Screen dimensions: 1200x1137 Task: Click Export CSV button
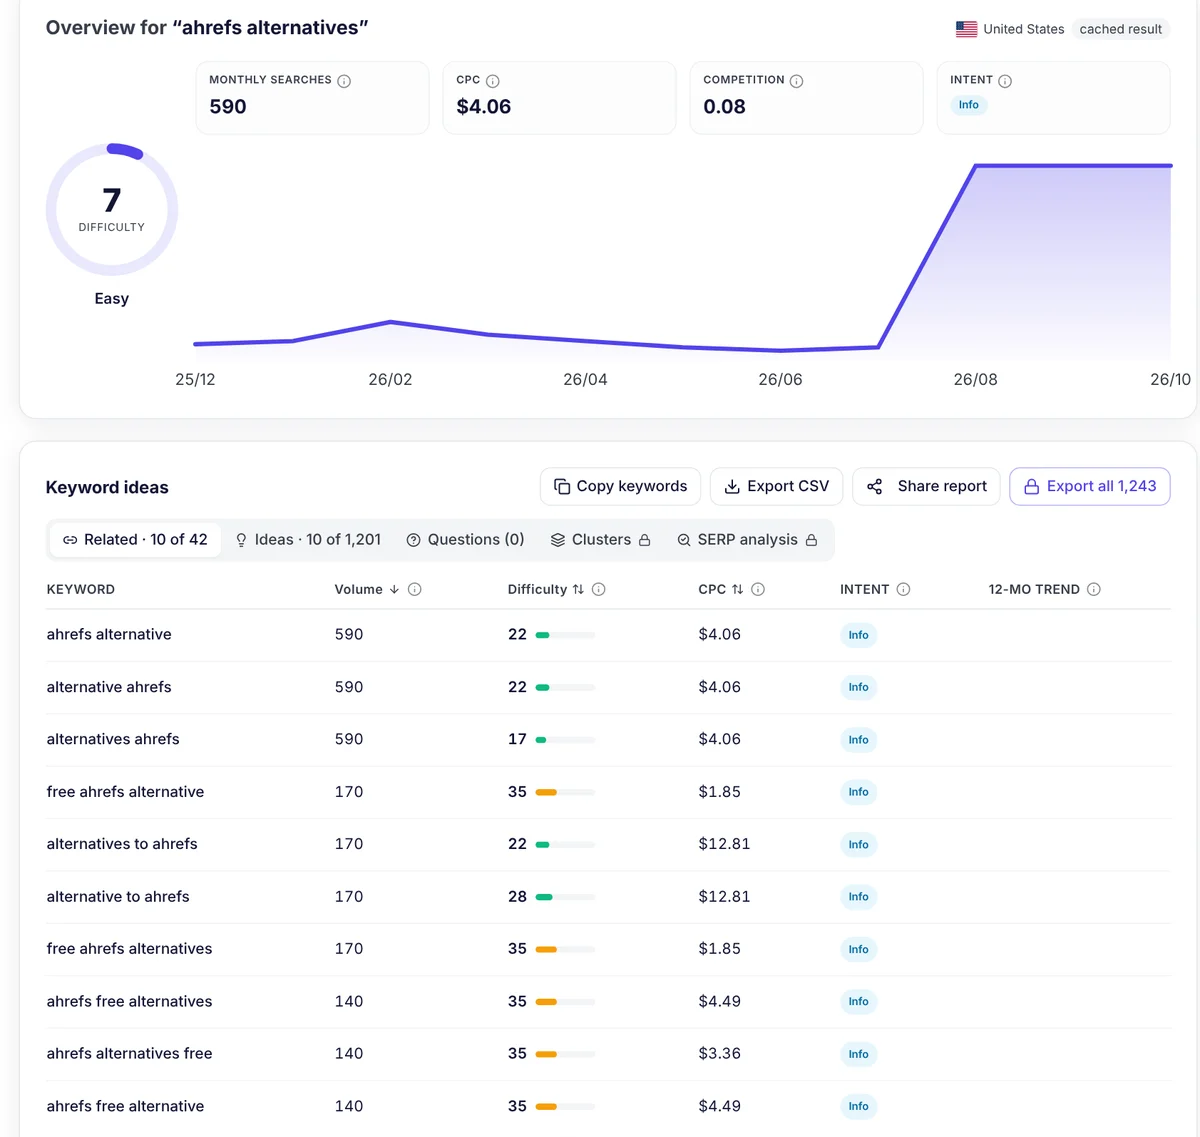tap(776, 486)
